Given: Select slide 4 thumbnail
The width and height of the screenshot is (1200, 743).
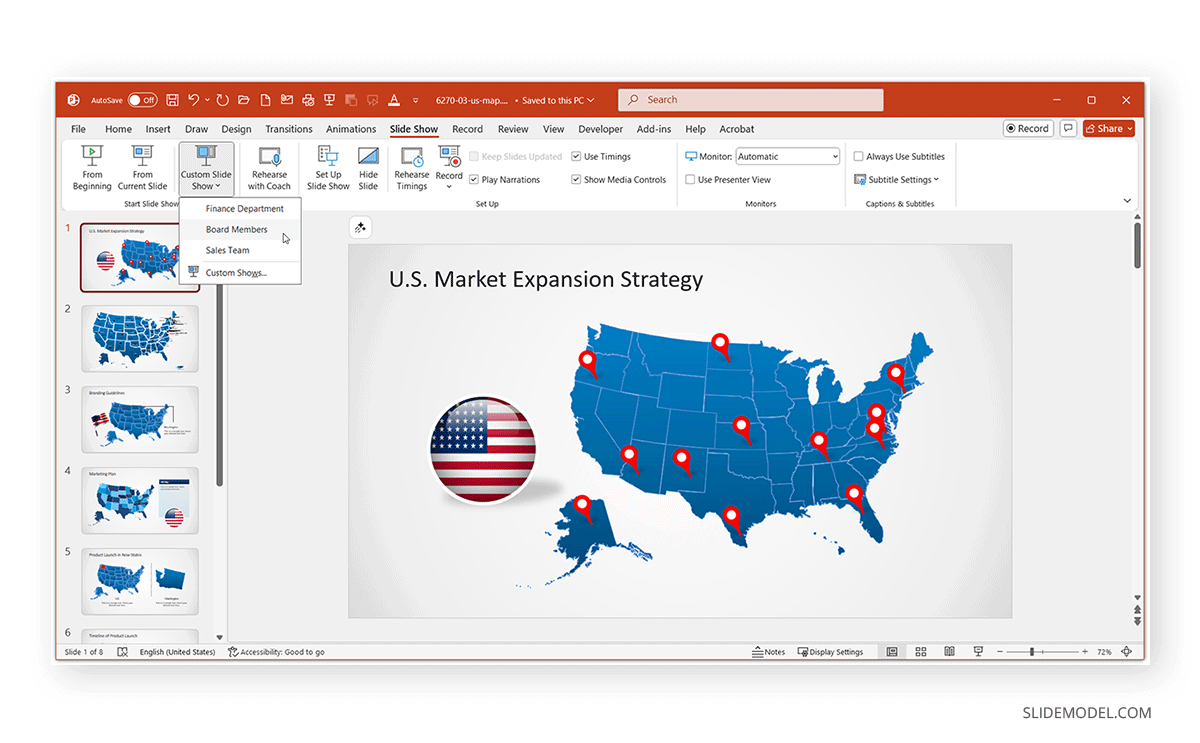Looking at the screenshot, I should (x=140, y=500).
